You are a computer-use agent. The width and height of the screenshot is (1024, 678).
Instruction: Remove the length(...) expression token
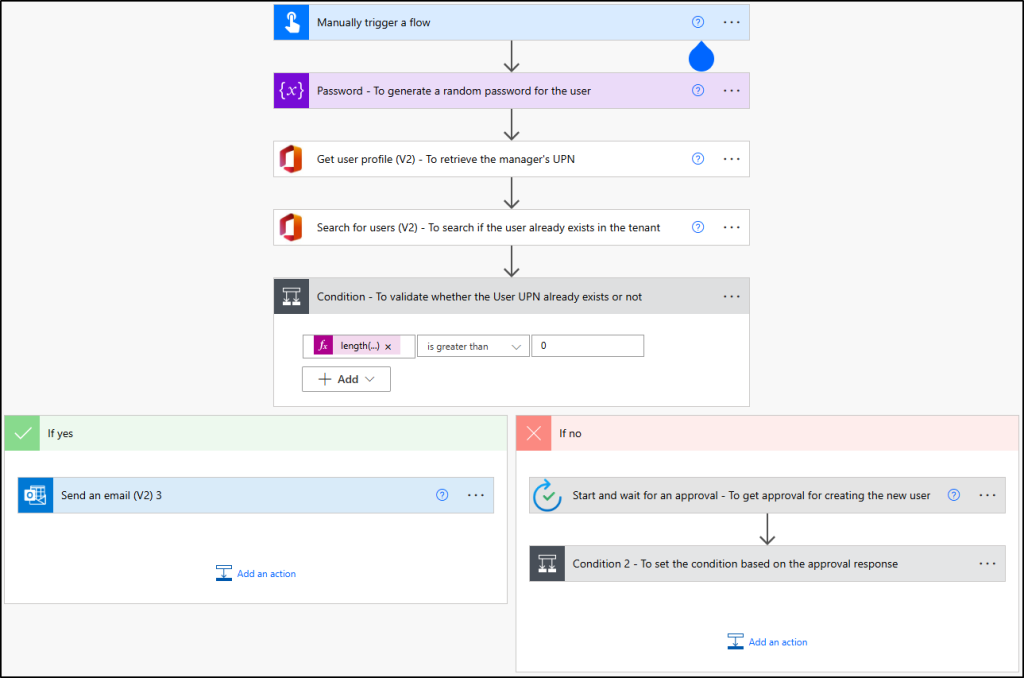pos(388,347)
